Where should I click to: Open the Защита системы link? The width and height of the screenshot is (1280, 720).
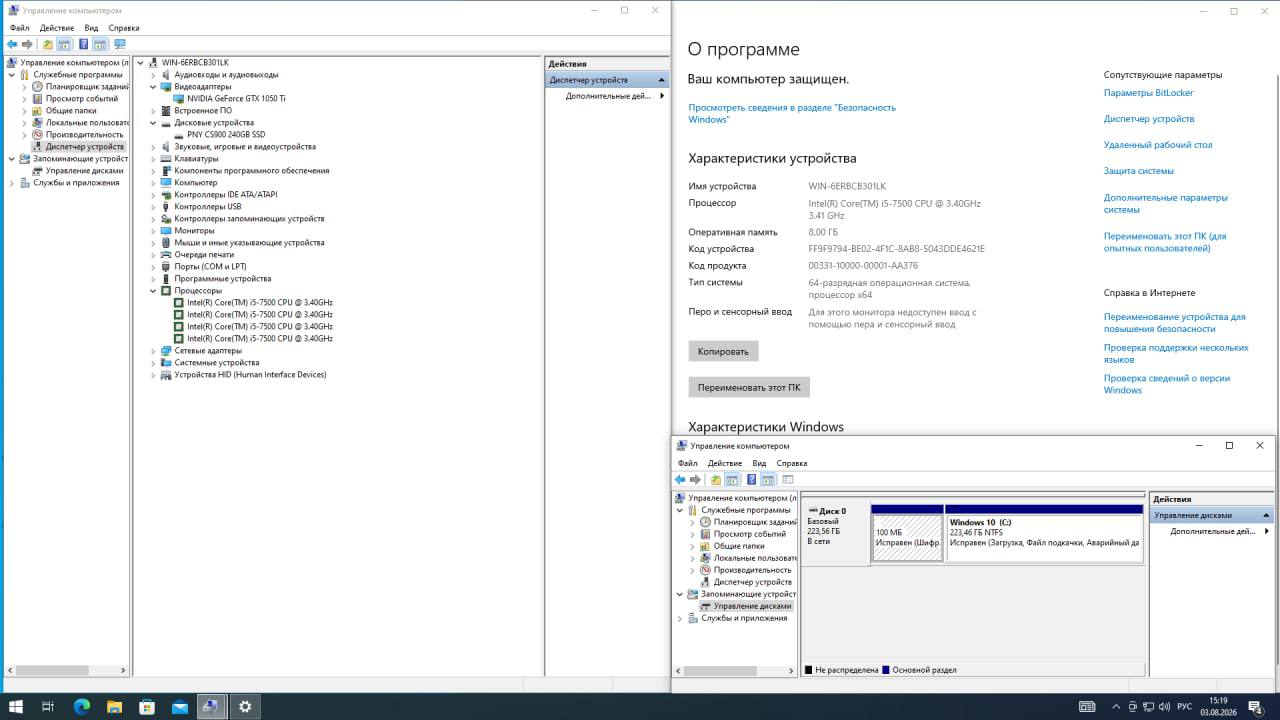[x=1139, y=171]
